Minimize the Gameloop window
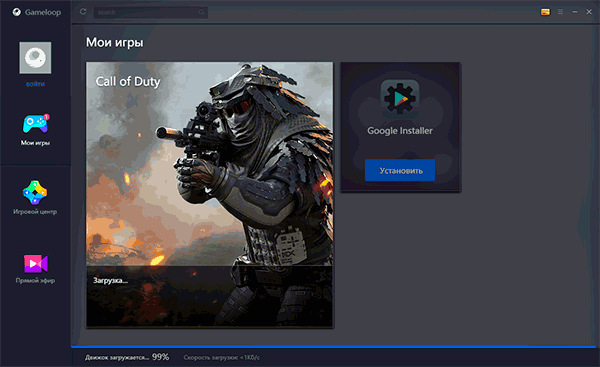Image resolution: width=600 pixels, height=367 pixels. point(575,12)
